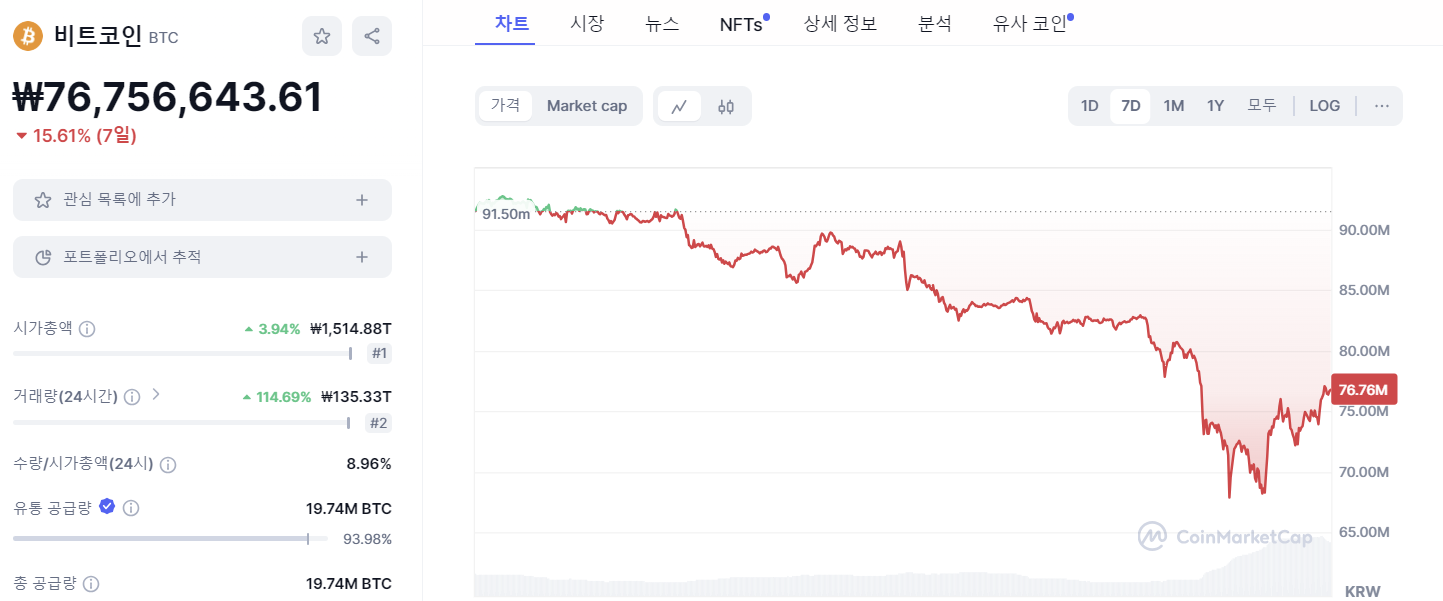Open the 뉴스 tab
Viewport: 1443px width, 601px height.
(662, 24)
